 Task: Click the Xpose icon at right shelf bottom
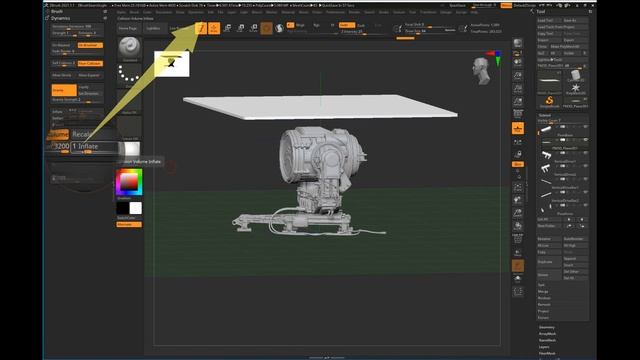tap(518, 292)
